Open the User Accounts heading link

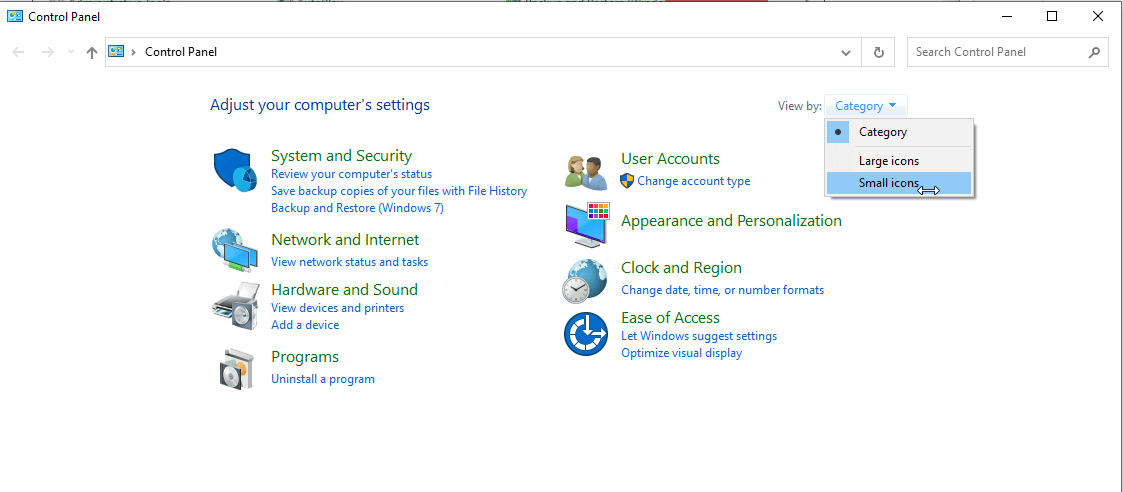pos(670,158)
